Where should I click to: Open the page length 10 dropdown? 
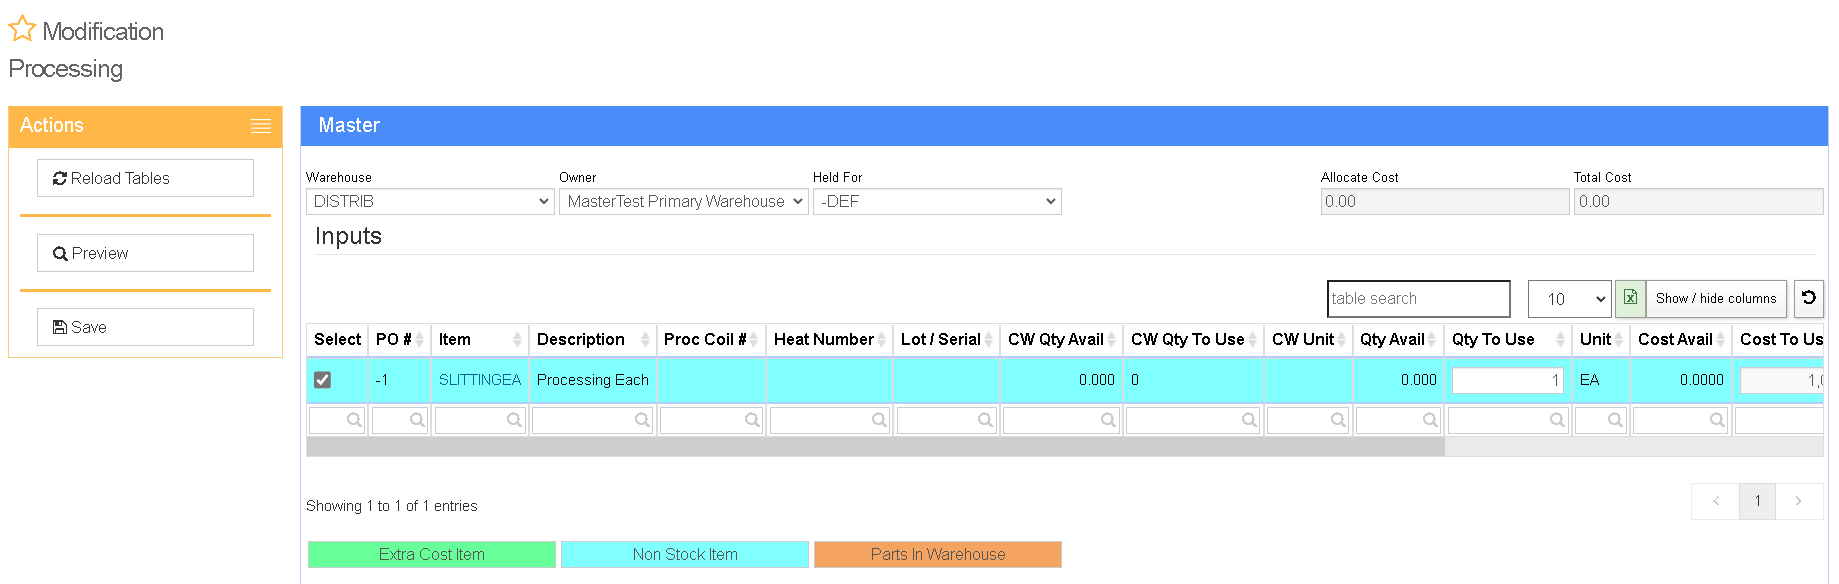pyautogui.click(x=1569, y=299)
